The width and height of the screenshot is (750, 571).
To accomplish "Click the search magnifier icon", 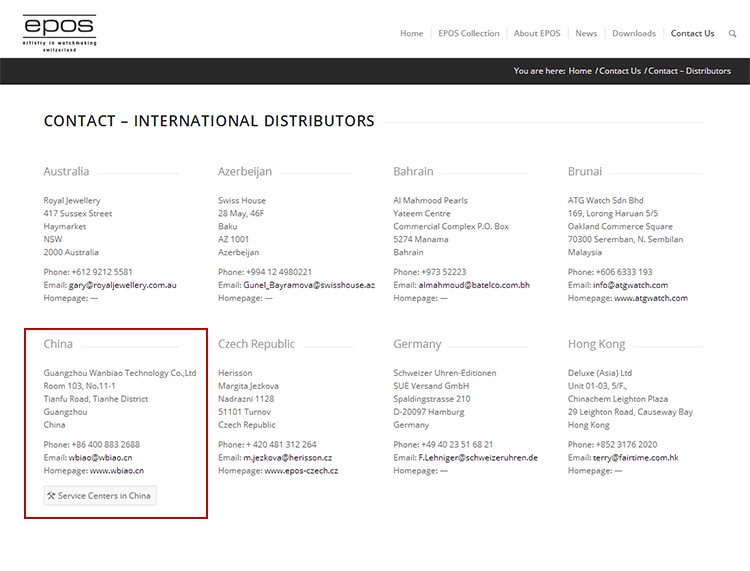I will (733, 33).
